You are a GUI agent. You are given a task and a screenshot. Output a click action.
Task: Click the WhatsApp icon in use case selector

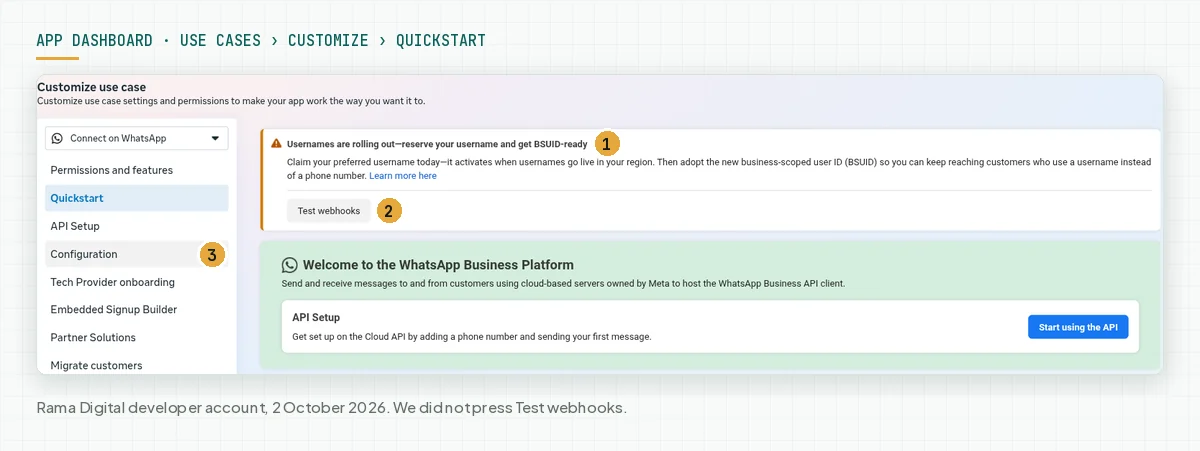click(58, 138)
